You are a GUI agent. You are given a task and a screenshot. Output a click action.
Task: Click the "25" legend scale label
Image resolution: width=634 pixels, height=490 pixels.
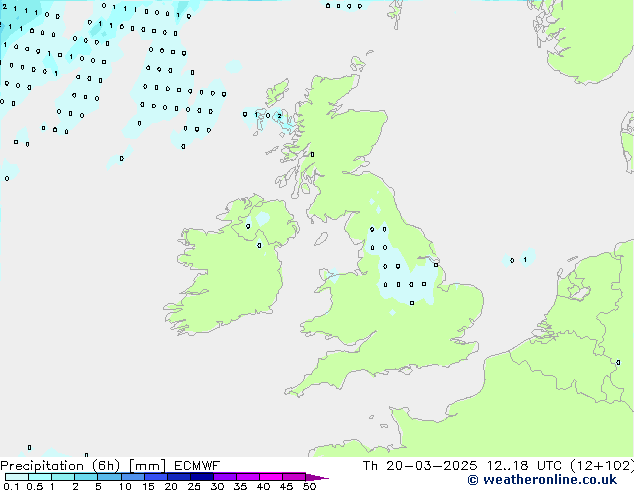point(194,486)
